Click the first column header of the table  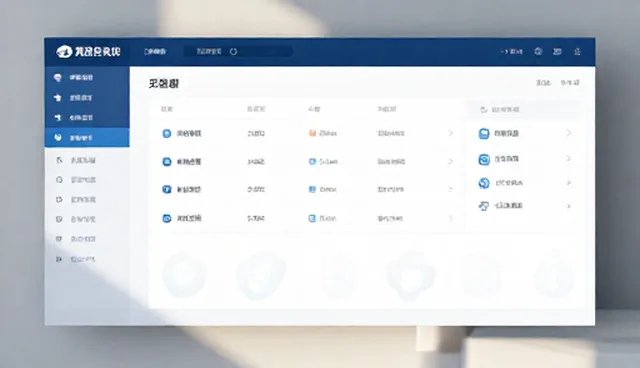(167, 109)
